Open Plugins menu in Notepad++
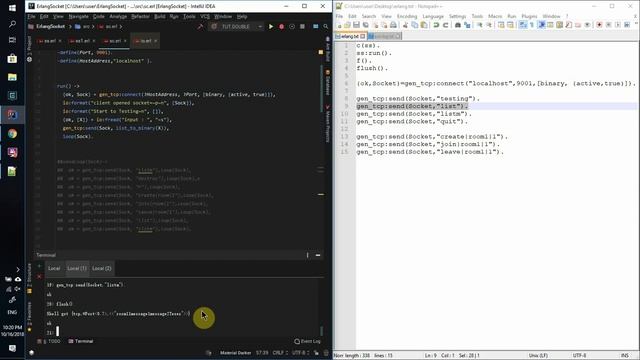The image size is (640, 360). (x=529, y=16)
